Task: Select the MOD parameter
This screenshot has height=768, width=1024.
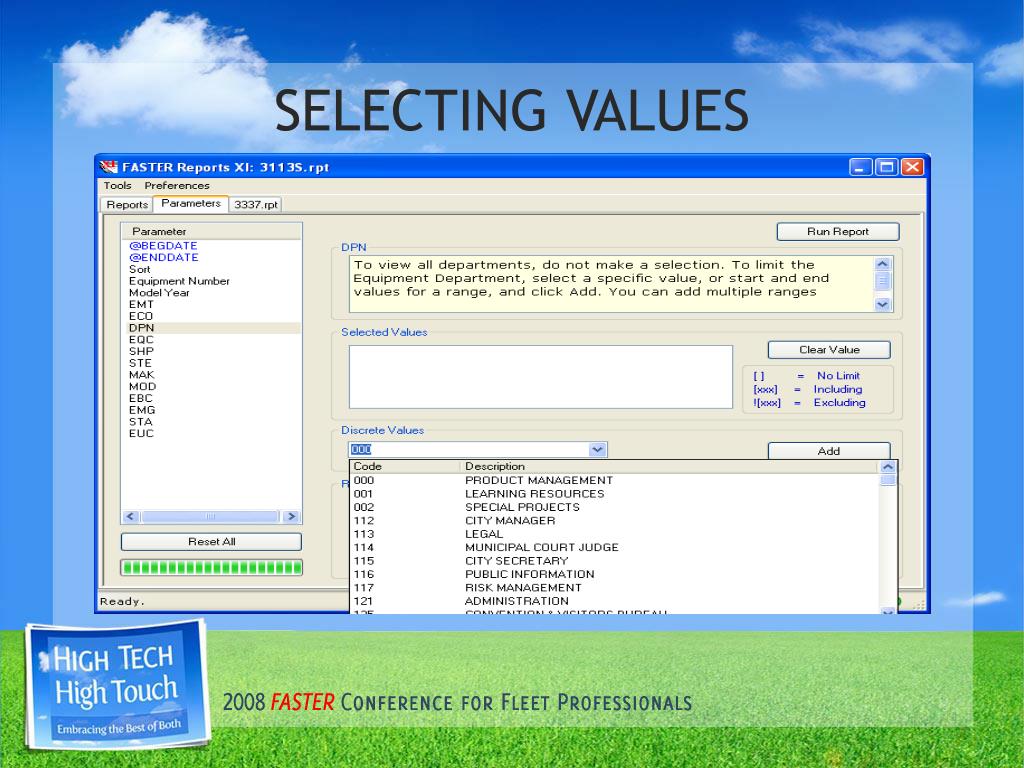Action: (142, 387)
